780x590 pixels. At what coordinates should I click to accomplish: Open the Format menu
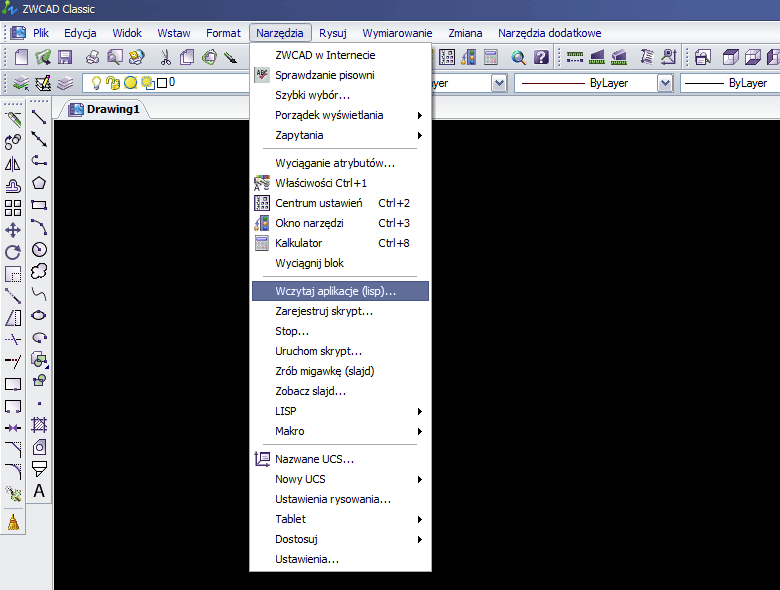coord(223,33)
